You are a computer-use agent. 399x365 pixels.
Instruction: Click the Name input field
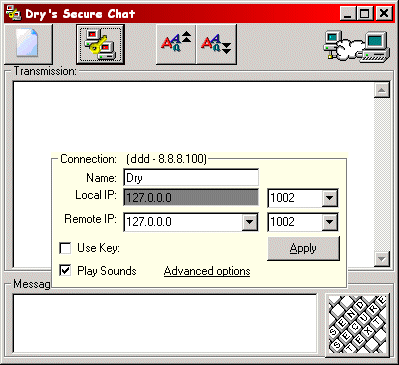point(191,178)
